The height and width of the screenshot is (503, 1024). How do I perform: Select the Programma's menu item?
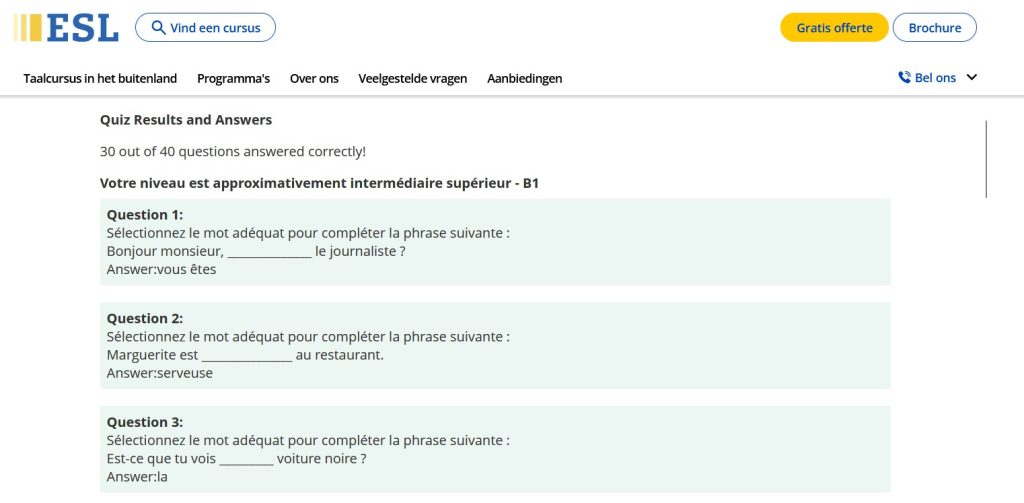(233, 78)
